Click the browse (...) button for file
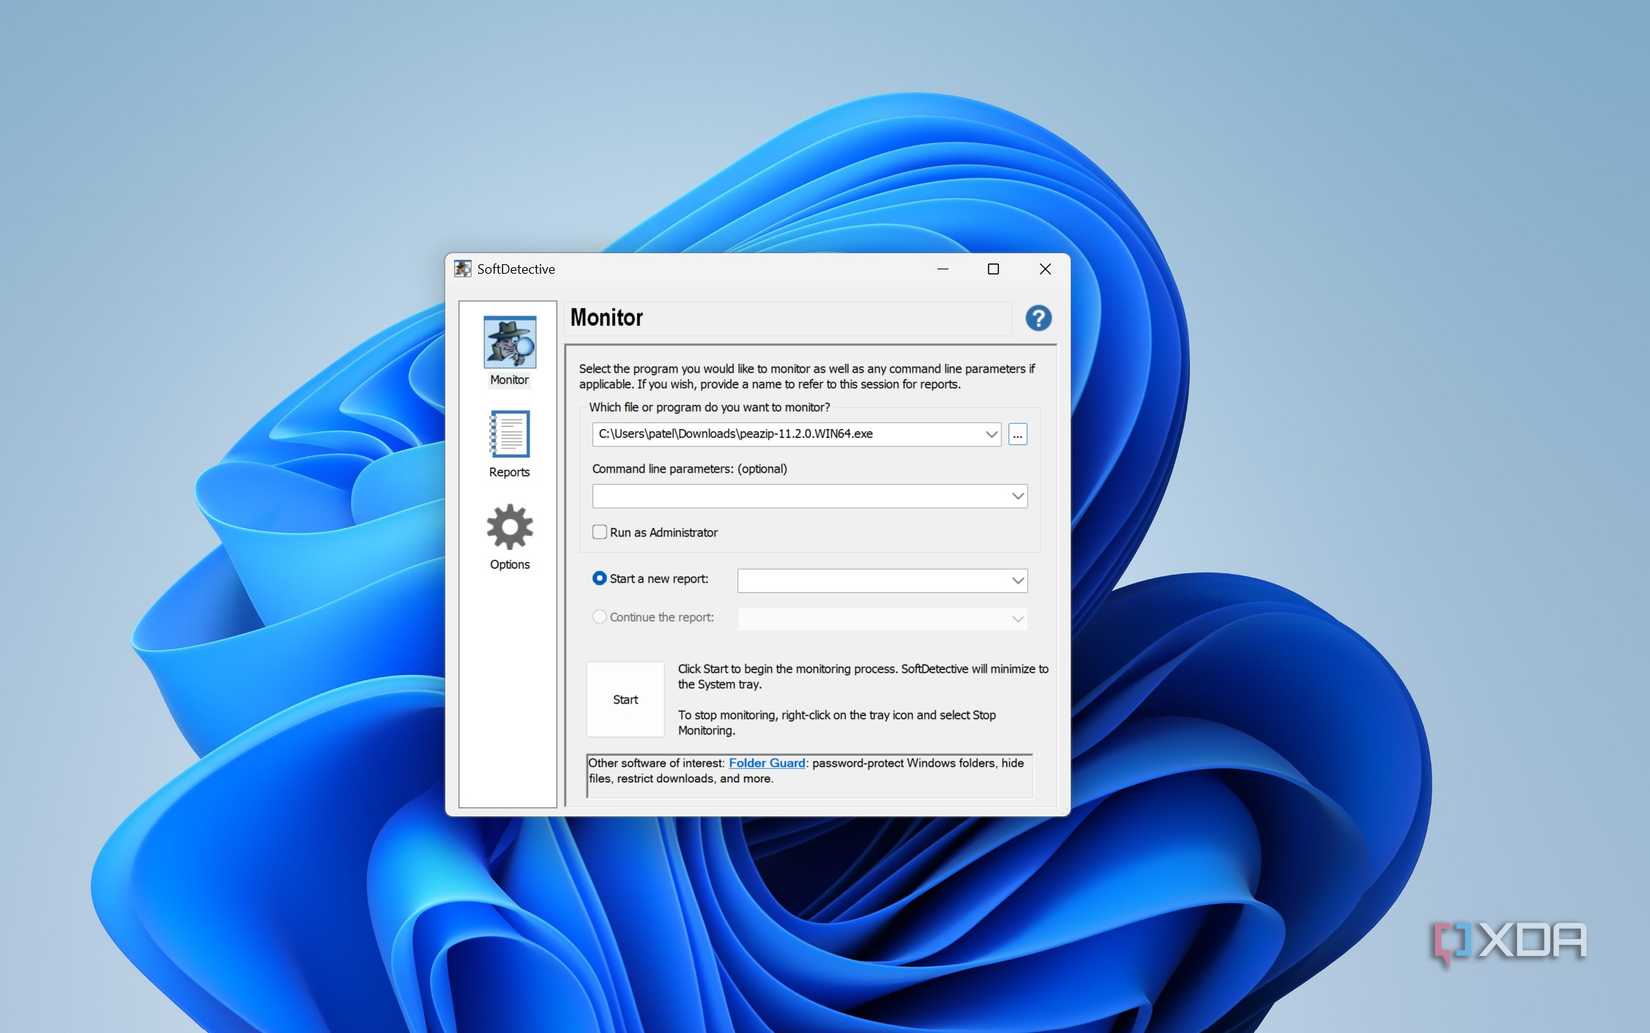Viewport: 1650px width, 1033px height. point(1017,434)
